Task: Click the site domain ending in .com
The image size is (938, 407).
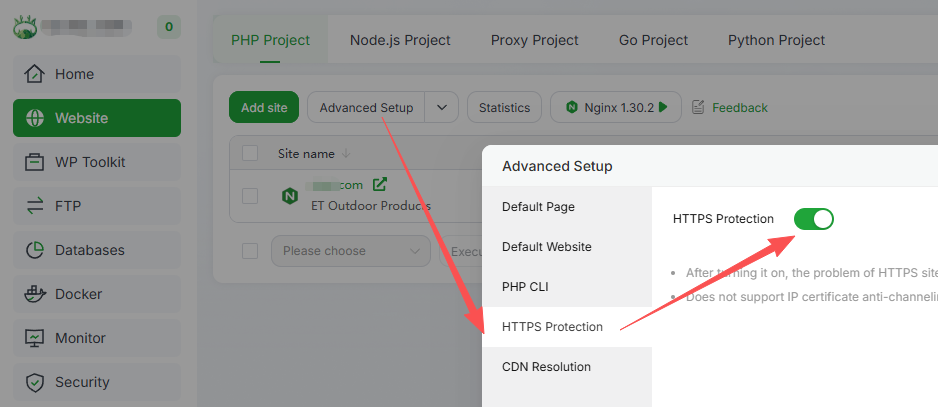Action: [334, 185]
